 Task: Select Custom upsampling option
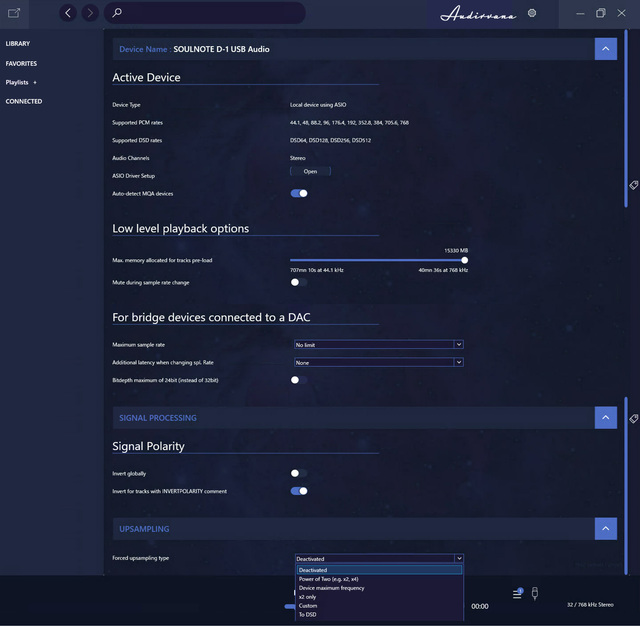pos(379,606)
